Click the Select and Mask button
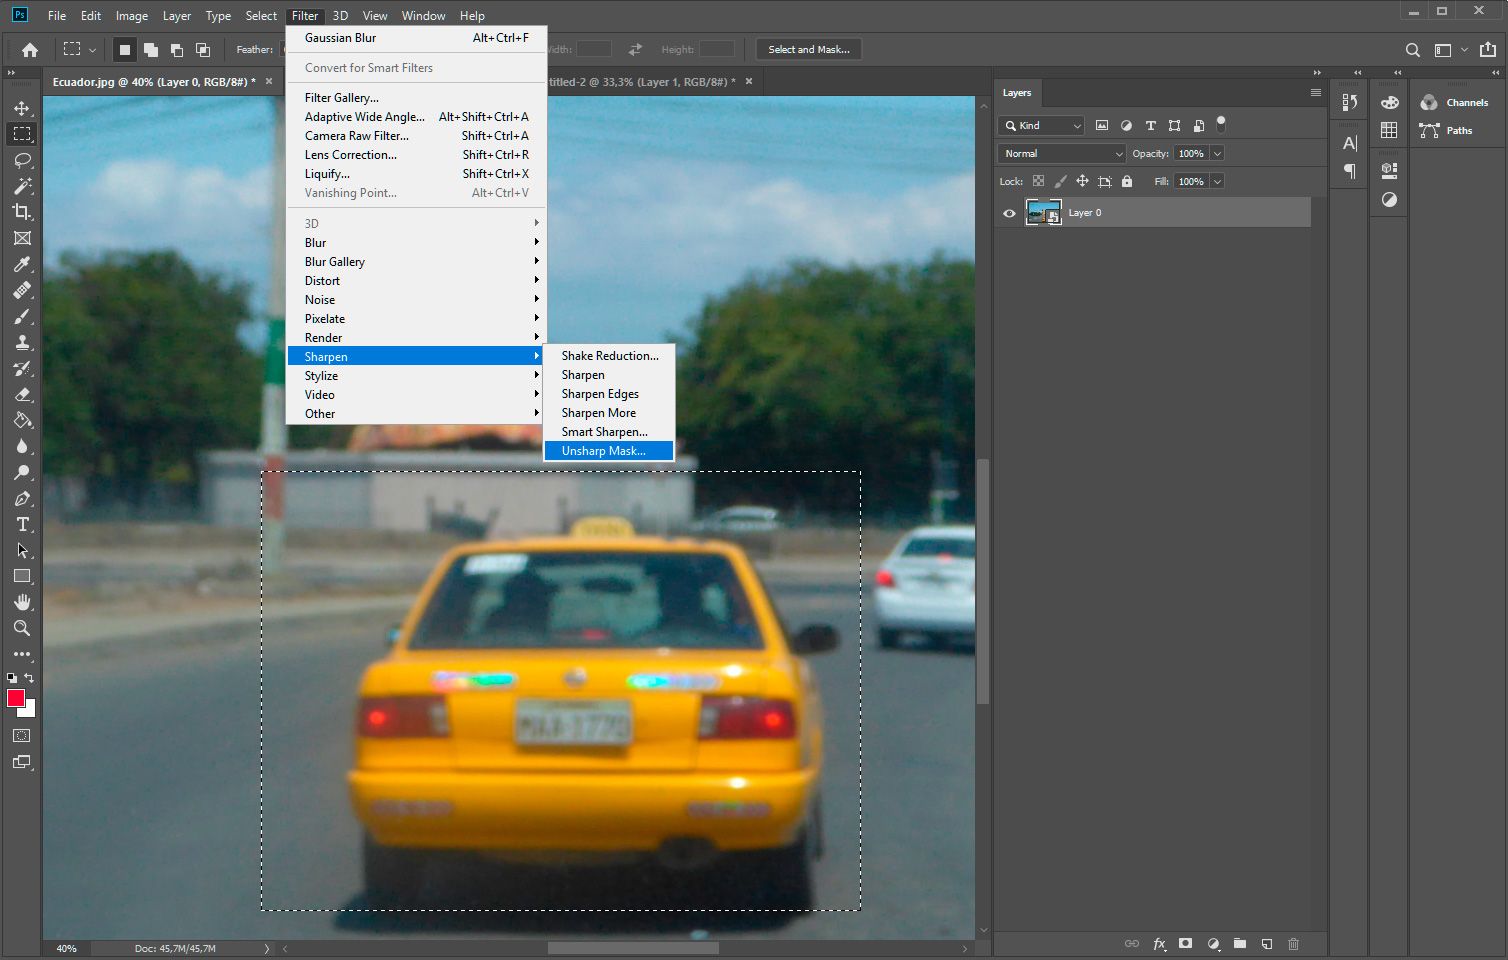Image resolution: width=1508 pixels, height=960 pixels. pos(808,48)
